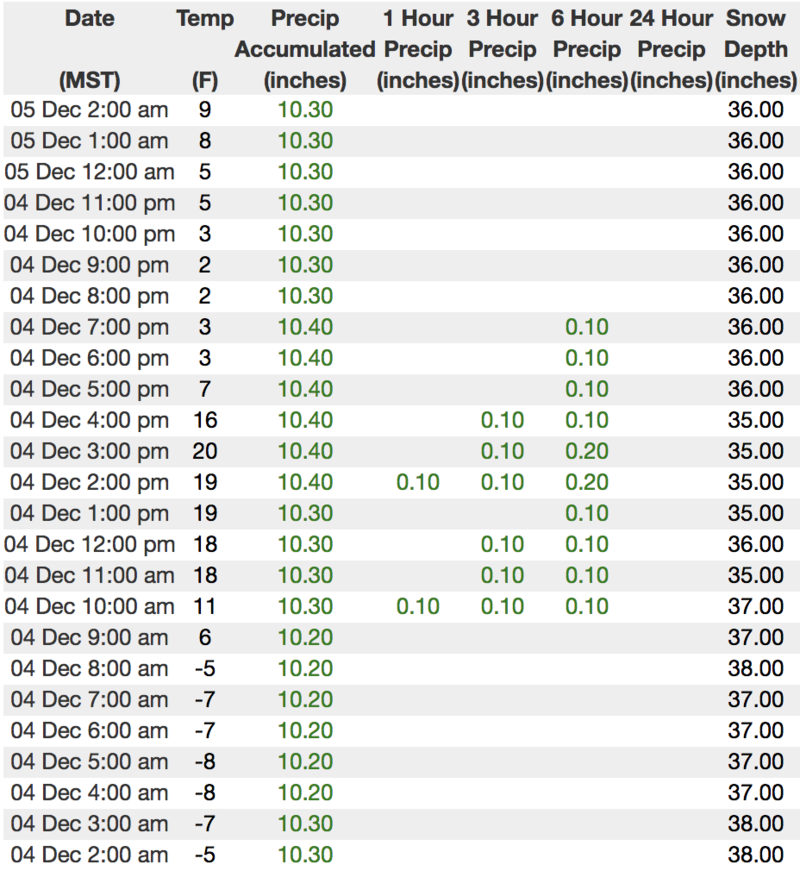
Task: Click the Date column header
Action: pos(89,19)
